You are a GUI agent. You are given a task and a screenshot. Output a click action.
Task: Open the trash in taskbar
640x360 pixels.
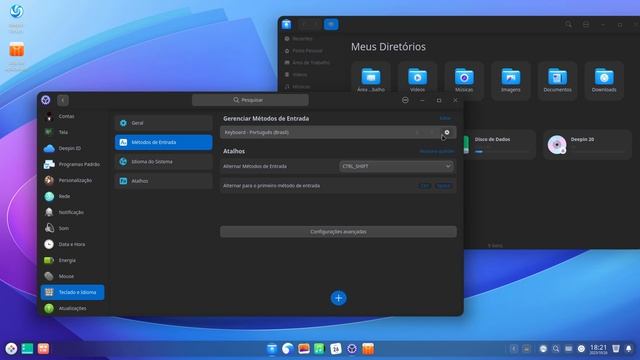[x=616, y=349]
